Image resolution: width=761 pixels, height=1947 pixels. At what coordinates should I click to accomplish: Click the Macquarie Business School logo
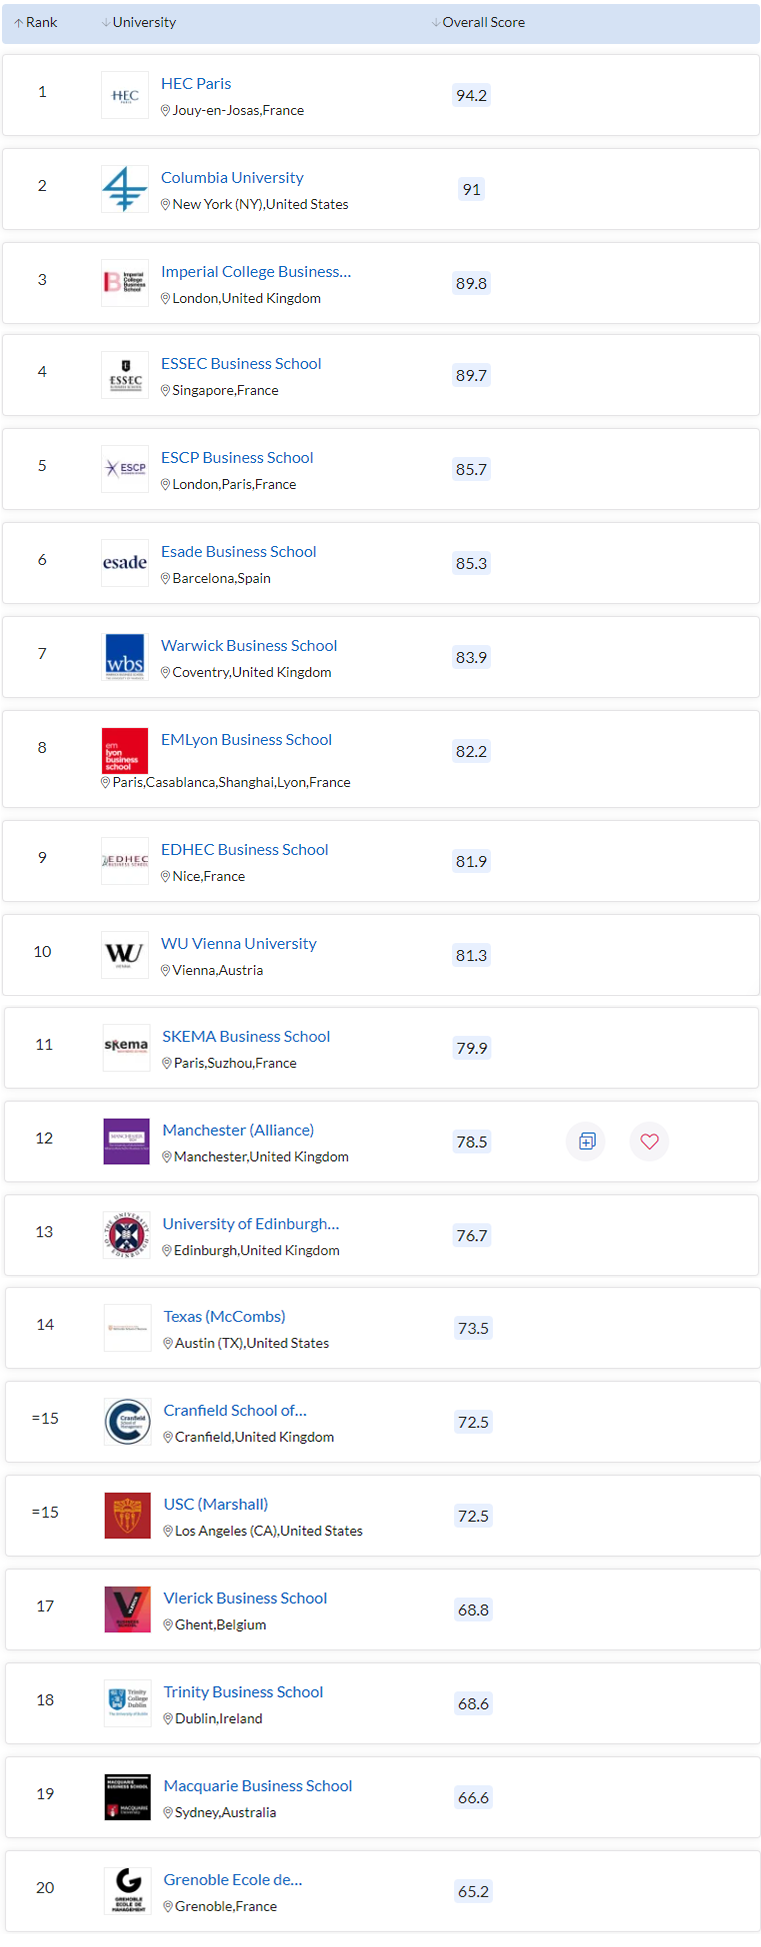(x=128, y=1798)
